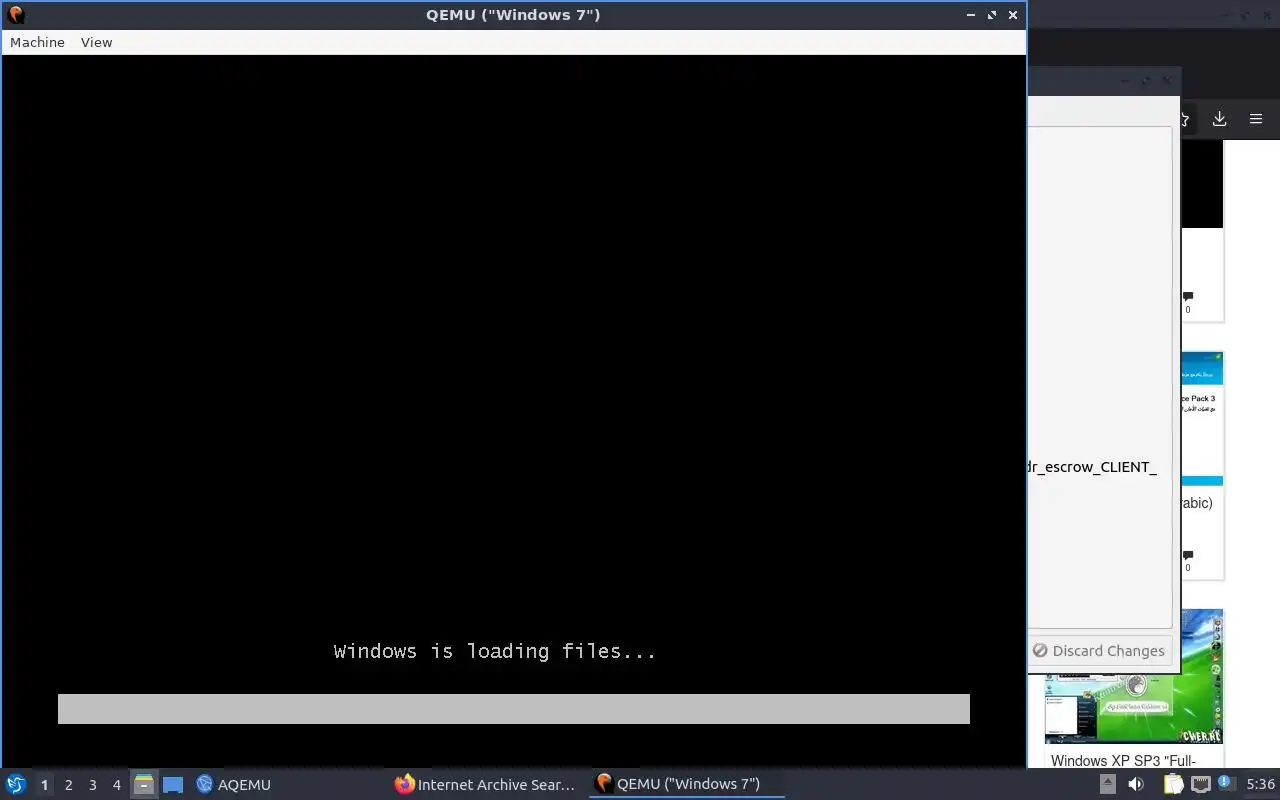The width and height of the screenshot is (1280, 800).
Task: Open Firefox downloads arrow icon
Action: click(x=1219, y=118)
